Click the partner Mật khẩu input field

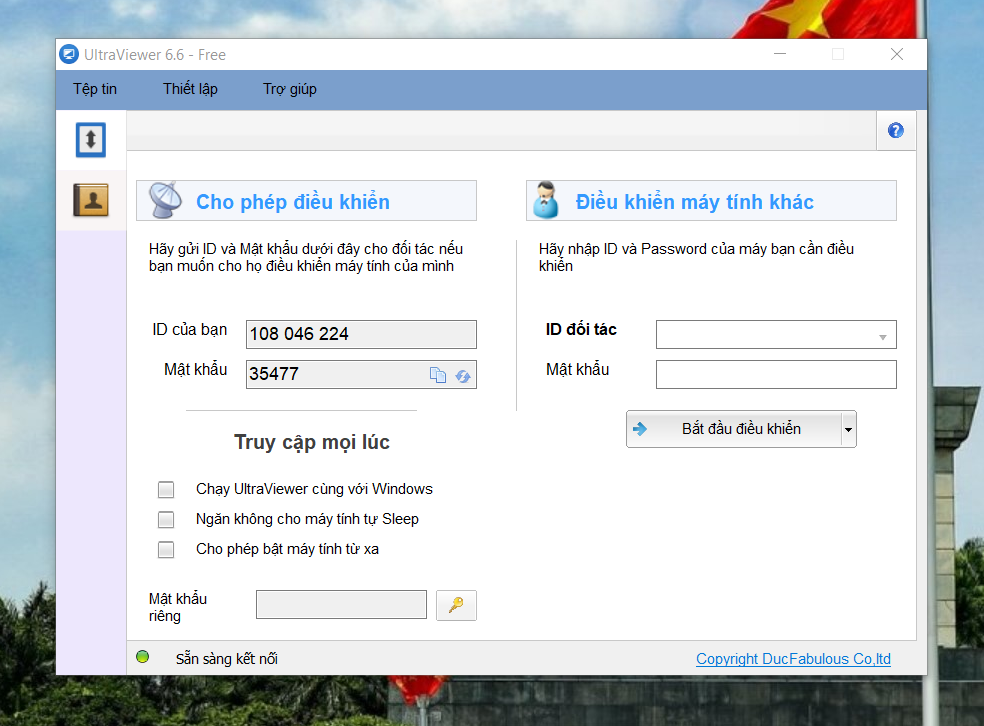click(776, 375)
